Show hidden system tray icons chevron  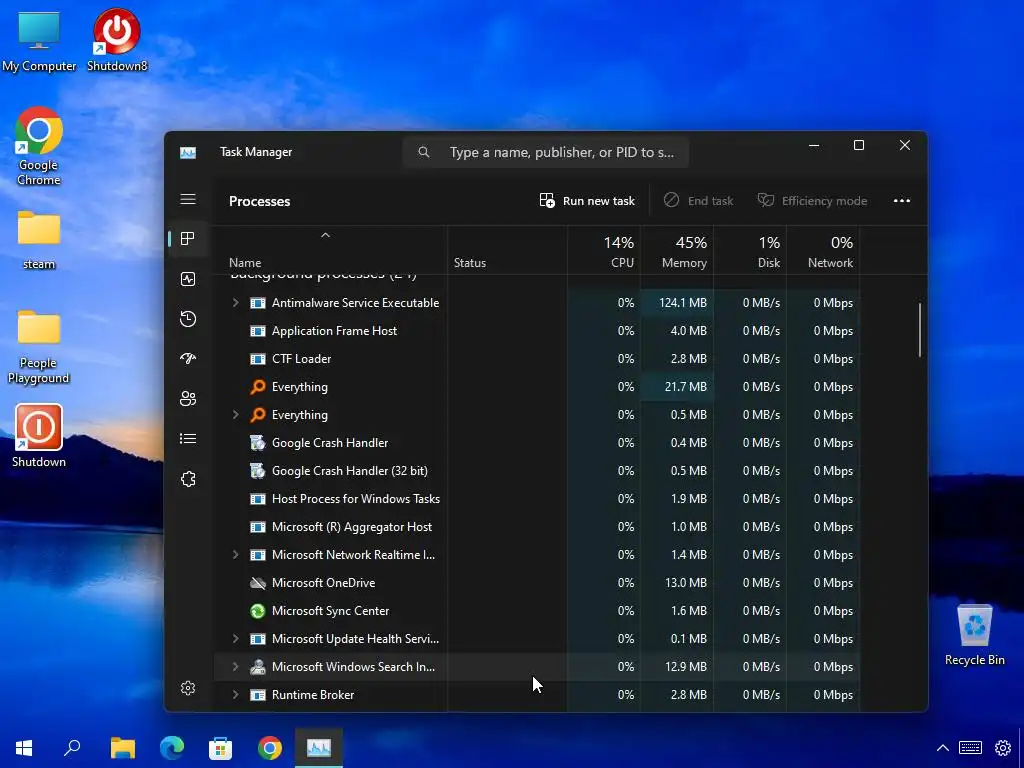(943, 748)
